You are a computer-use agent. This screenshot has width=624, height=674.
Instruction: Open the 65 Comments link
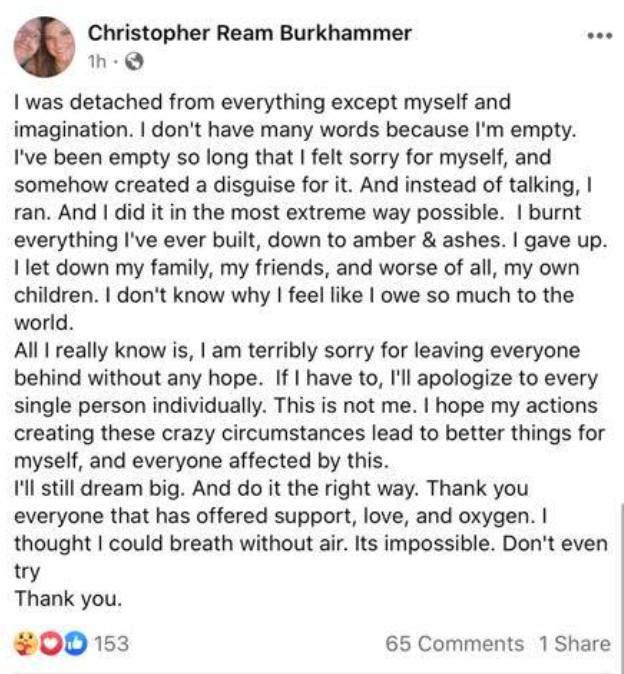454,644
